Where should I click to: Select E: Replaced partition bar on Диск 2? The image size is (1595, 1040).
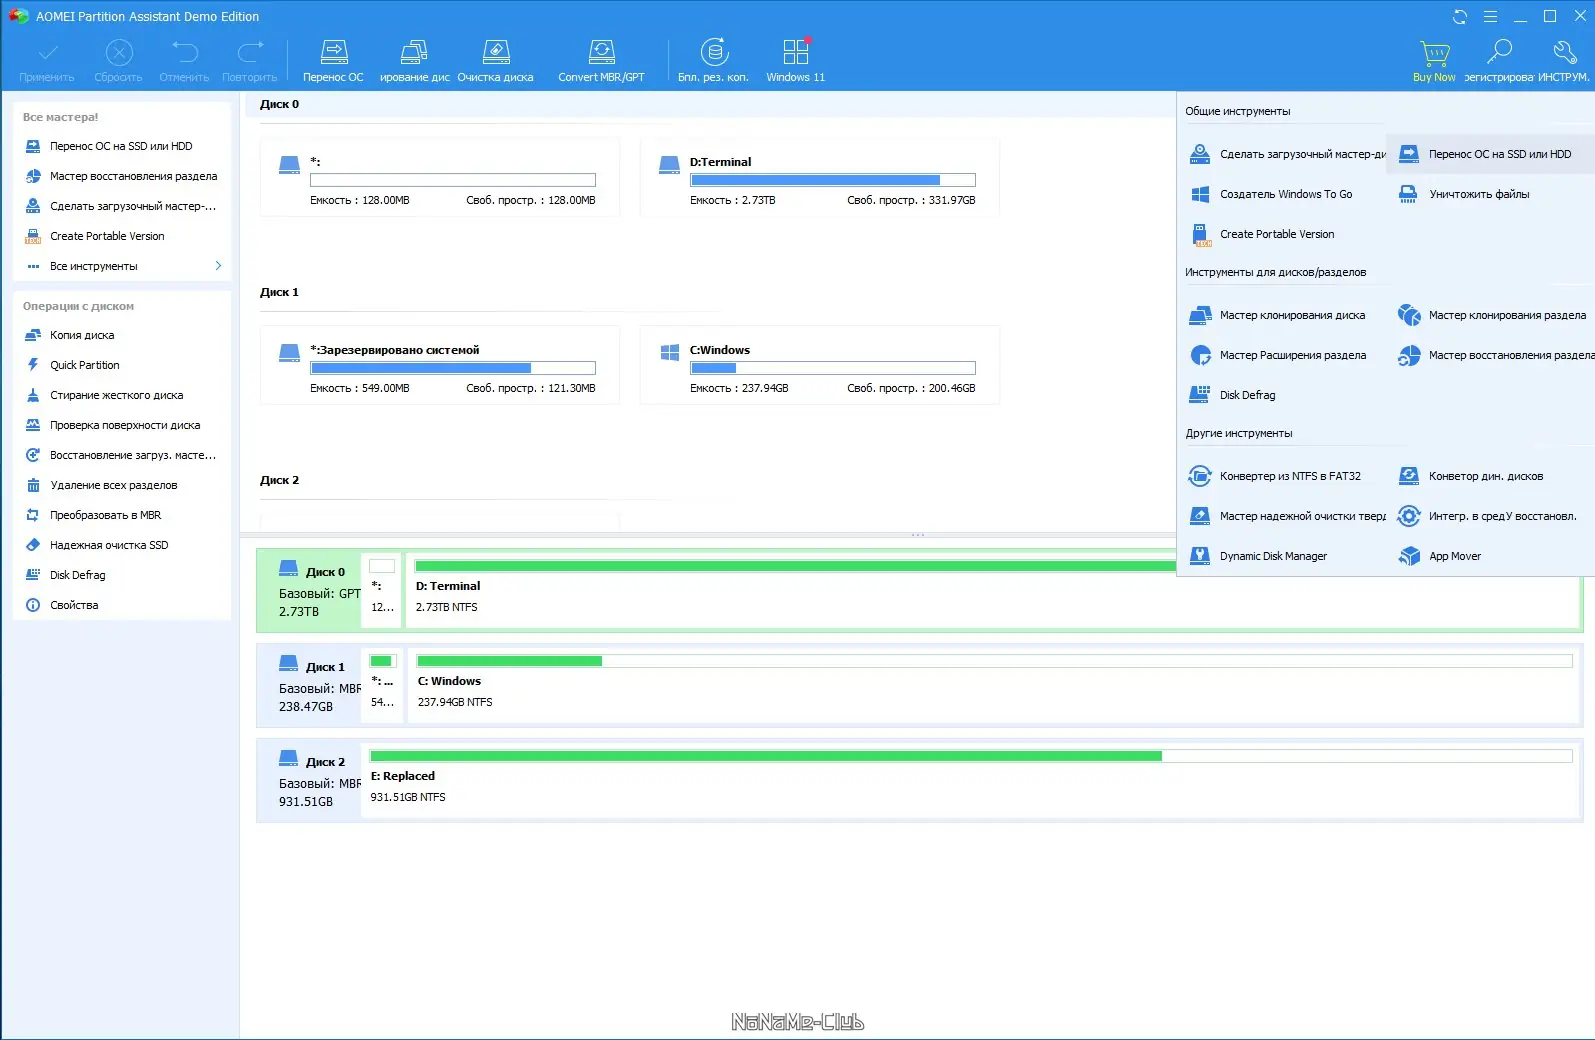(970, 780)
